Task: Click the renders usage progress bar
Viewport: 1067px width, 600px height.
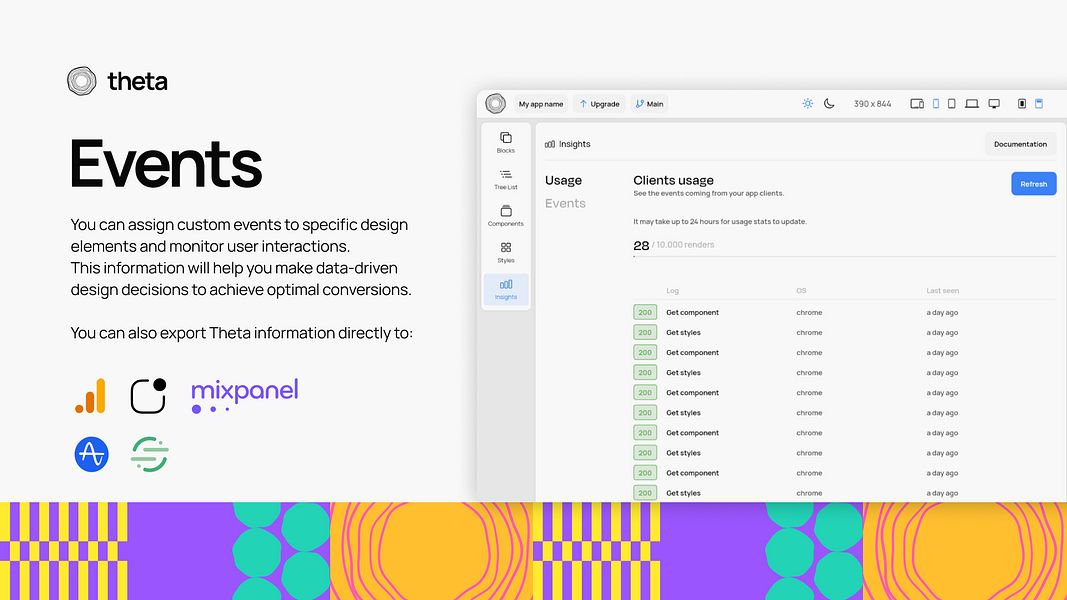Action: click(x=844, y=256)
